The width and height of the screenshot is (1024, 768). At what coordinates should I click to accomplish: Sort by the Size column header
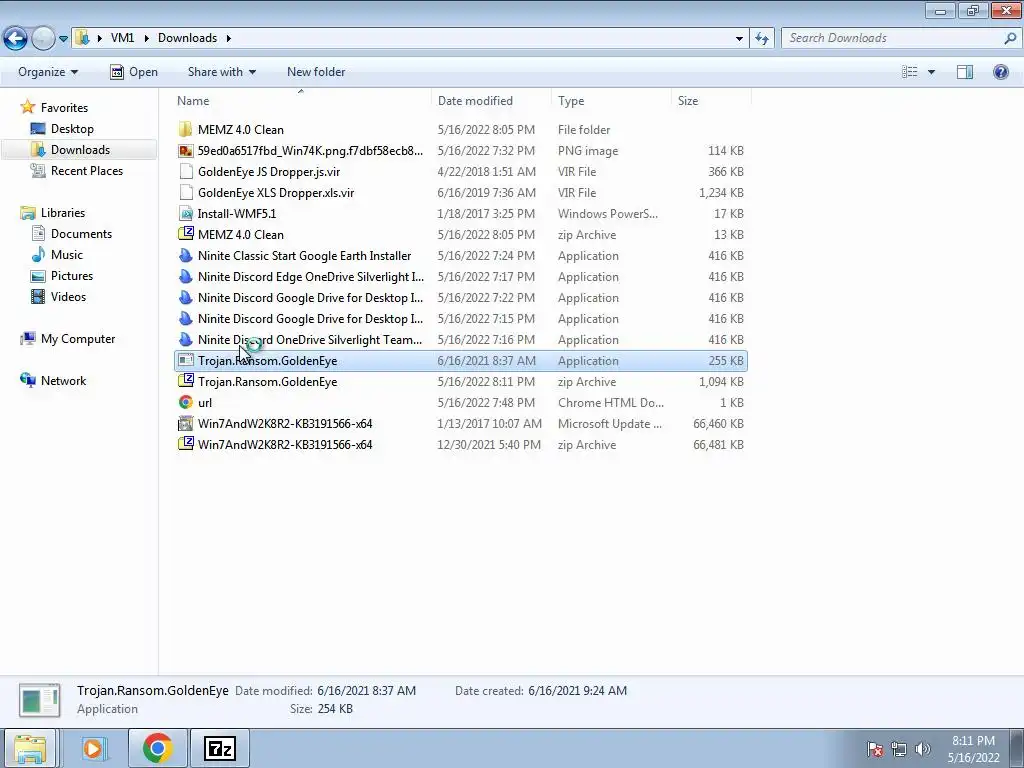tap(688, 101)
